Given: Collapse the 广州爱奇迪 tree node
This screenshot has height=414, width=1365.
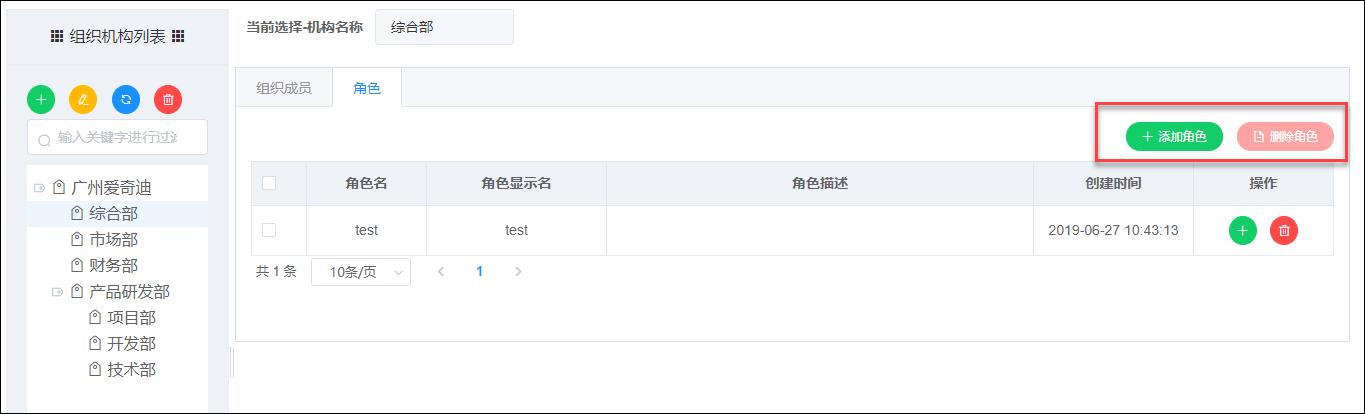Looking at the screenshot, I should tap(39, 187).
